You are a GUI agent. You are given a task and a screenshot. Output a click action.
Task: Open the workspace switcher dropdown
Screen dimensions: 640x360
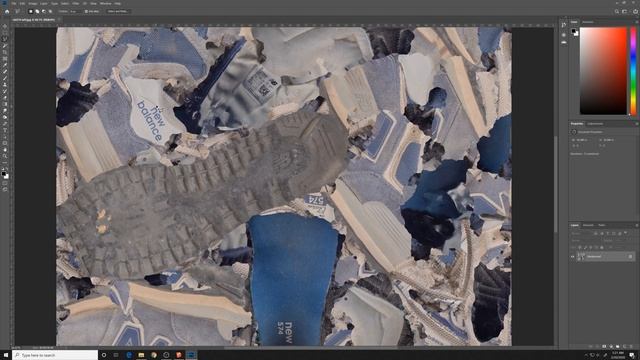pos(624,11)
